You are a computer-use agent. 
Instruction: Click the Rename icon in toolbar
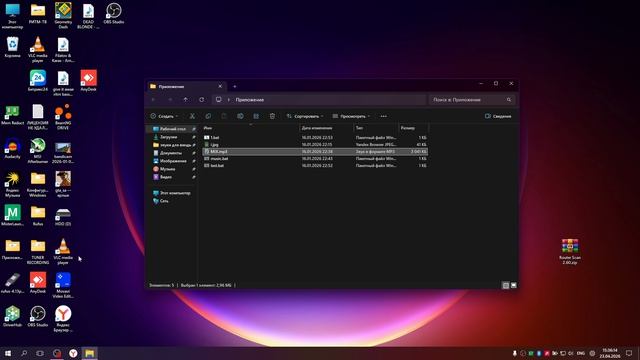[x=240, y=116]
